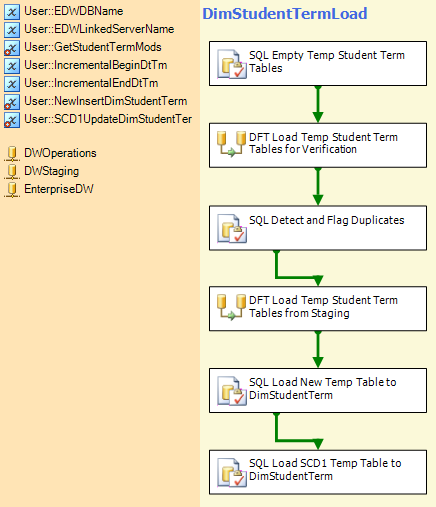Select the SQL Empty Temp Student Term Tables label
436x507 pixels.
pyautogui.click(x=327, y=61)
